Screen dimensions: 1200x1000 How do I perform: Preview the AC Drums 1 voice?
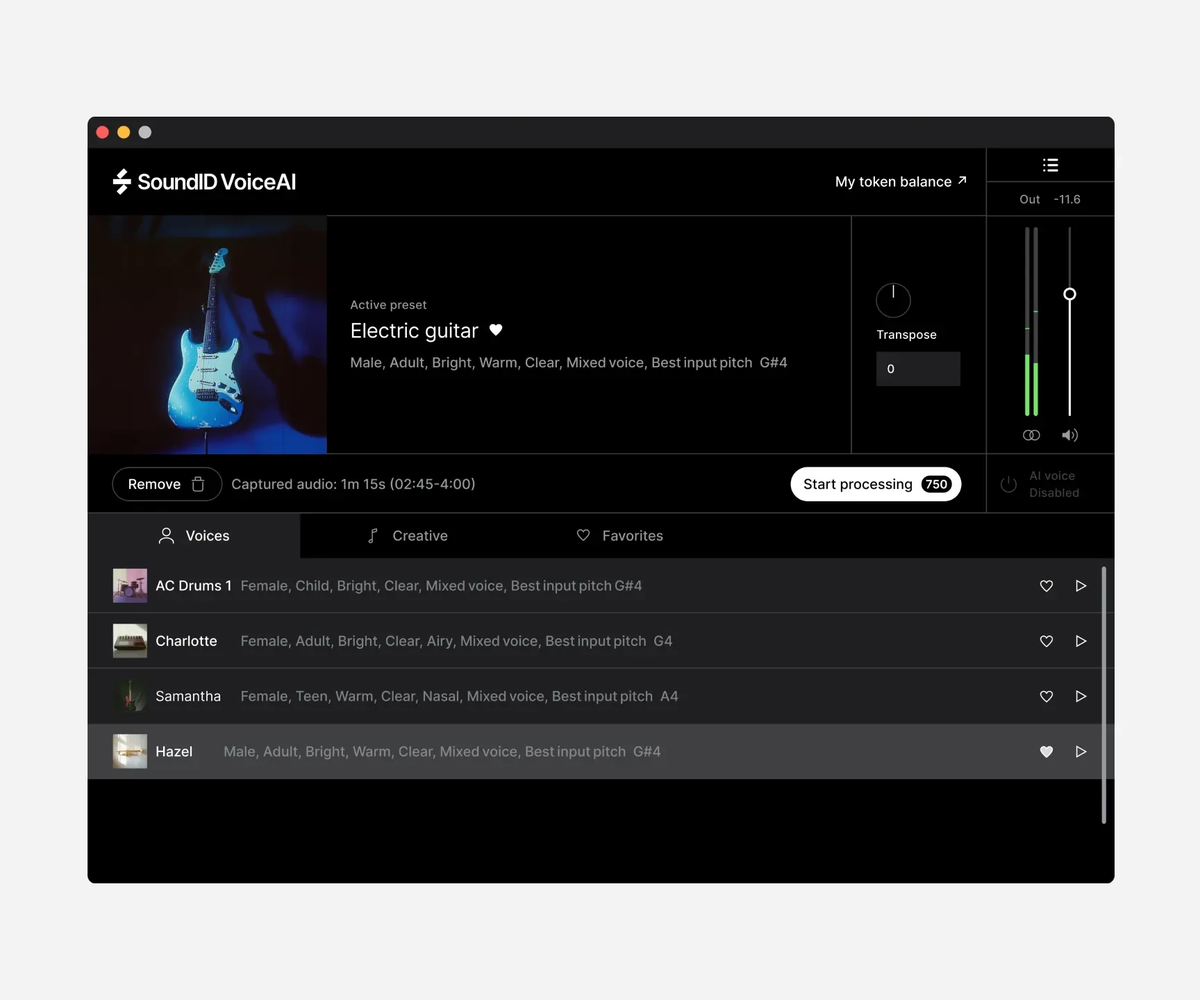click(1081, 586)
